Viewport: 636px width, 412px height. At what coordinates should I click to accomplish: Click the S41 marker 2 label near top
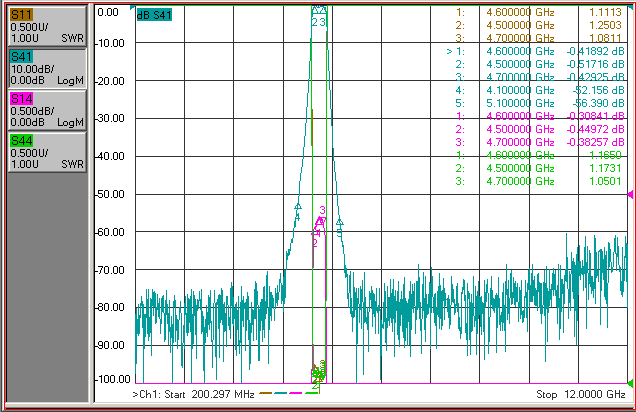click(x=314, y=22)
